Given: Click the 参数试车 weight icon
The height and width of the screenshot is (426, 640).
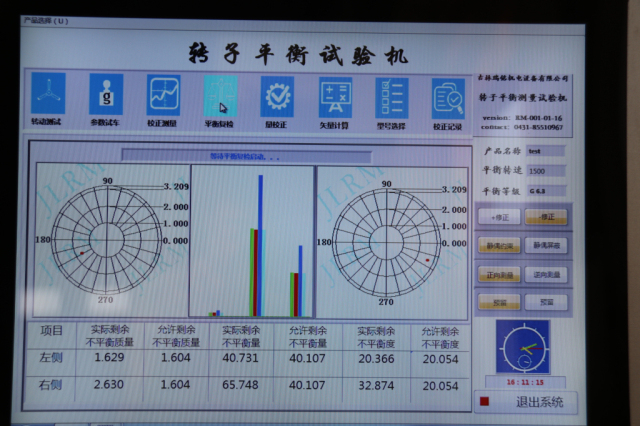Looking at the screenshot, I should click(x=105, y=95).
